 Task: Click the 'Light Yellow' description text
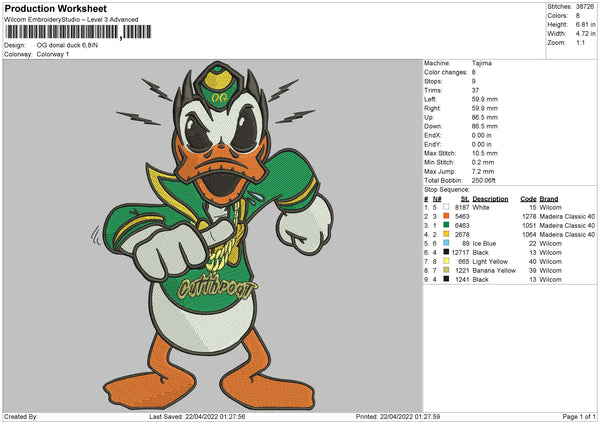coord(490,262)
